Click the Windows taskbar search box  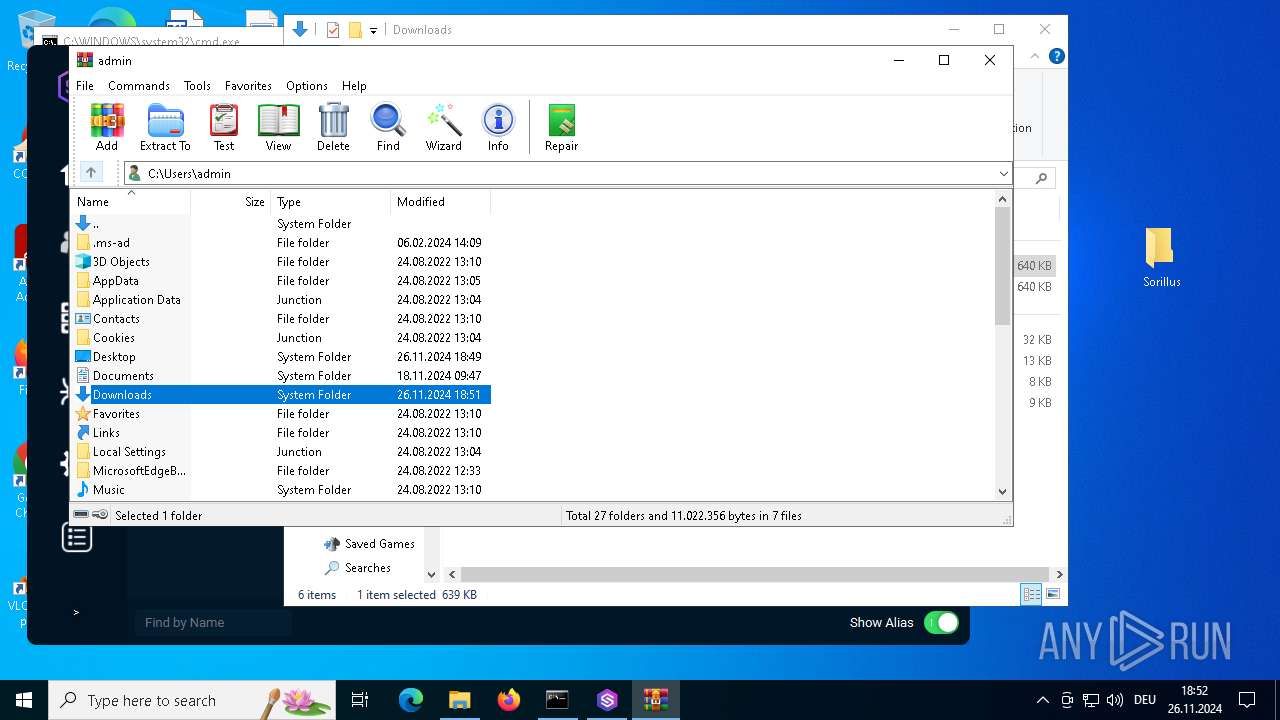pos(192,700)
